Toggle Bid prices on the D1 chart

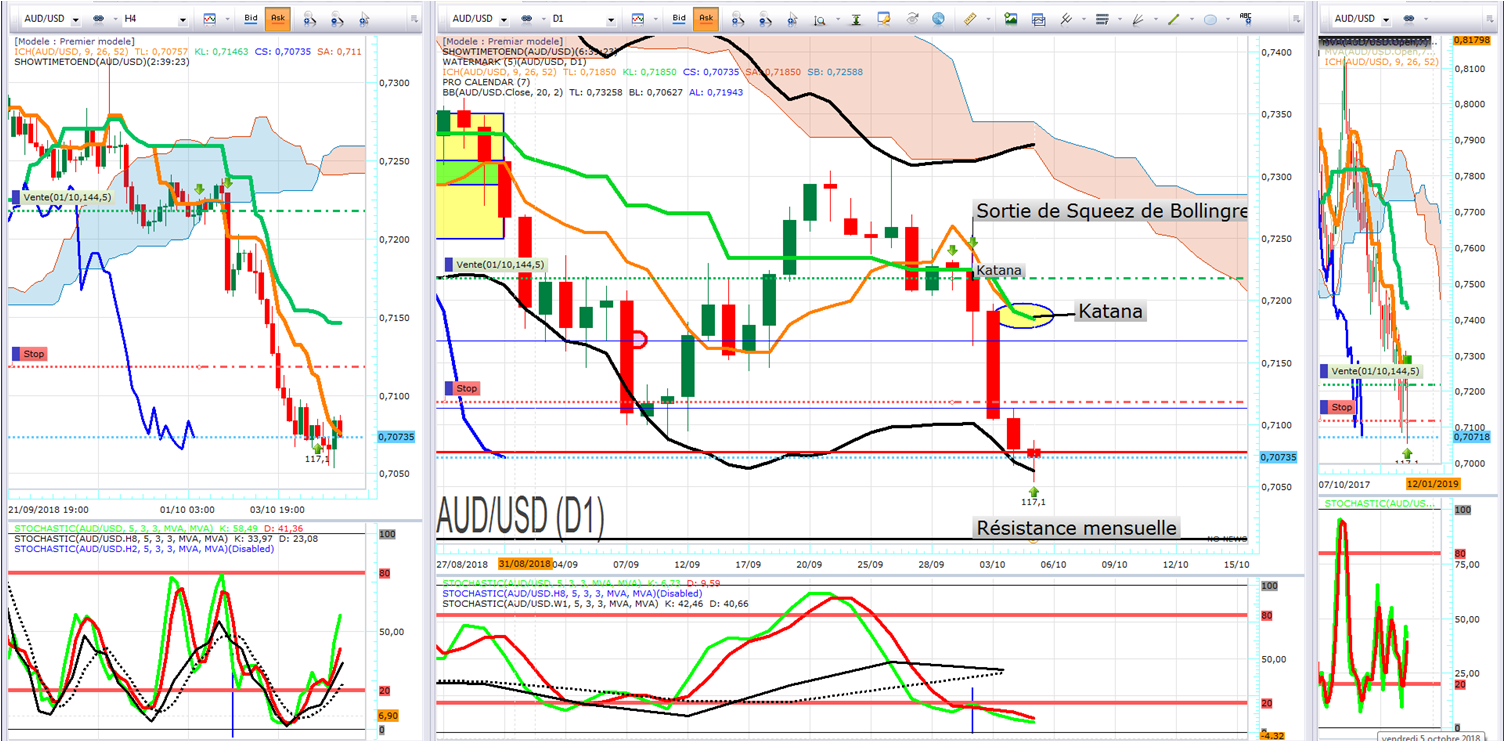click(x=679, y=19)
